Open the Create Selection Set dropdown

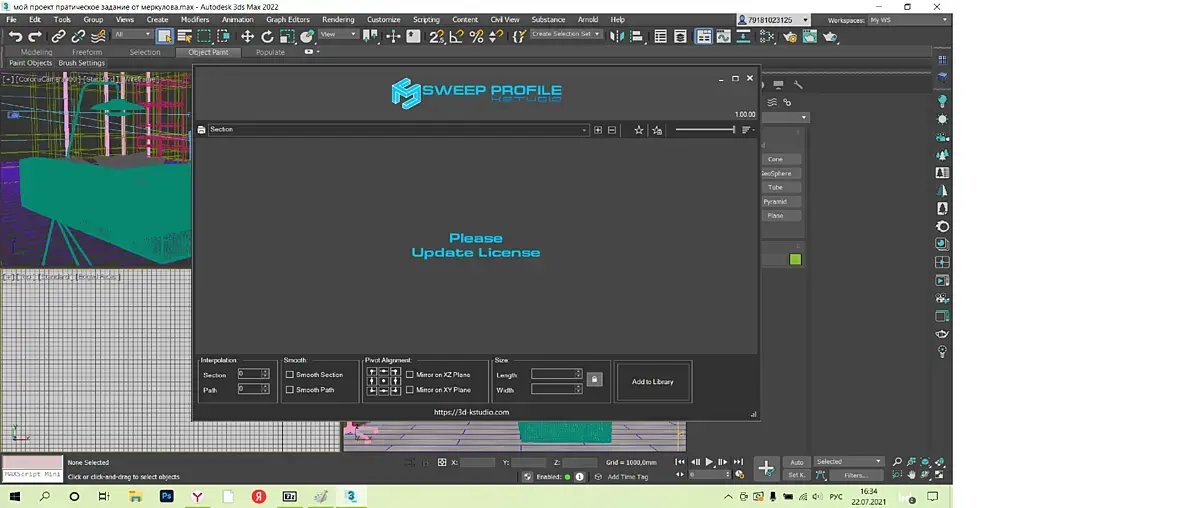click(566, 35)
